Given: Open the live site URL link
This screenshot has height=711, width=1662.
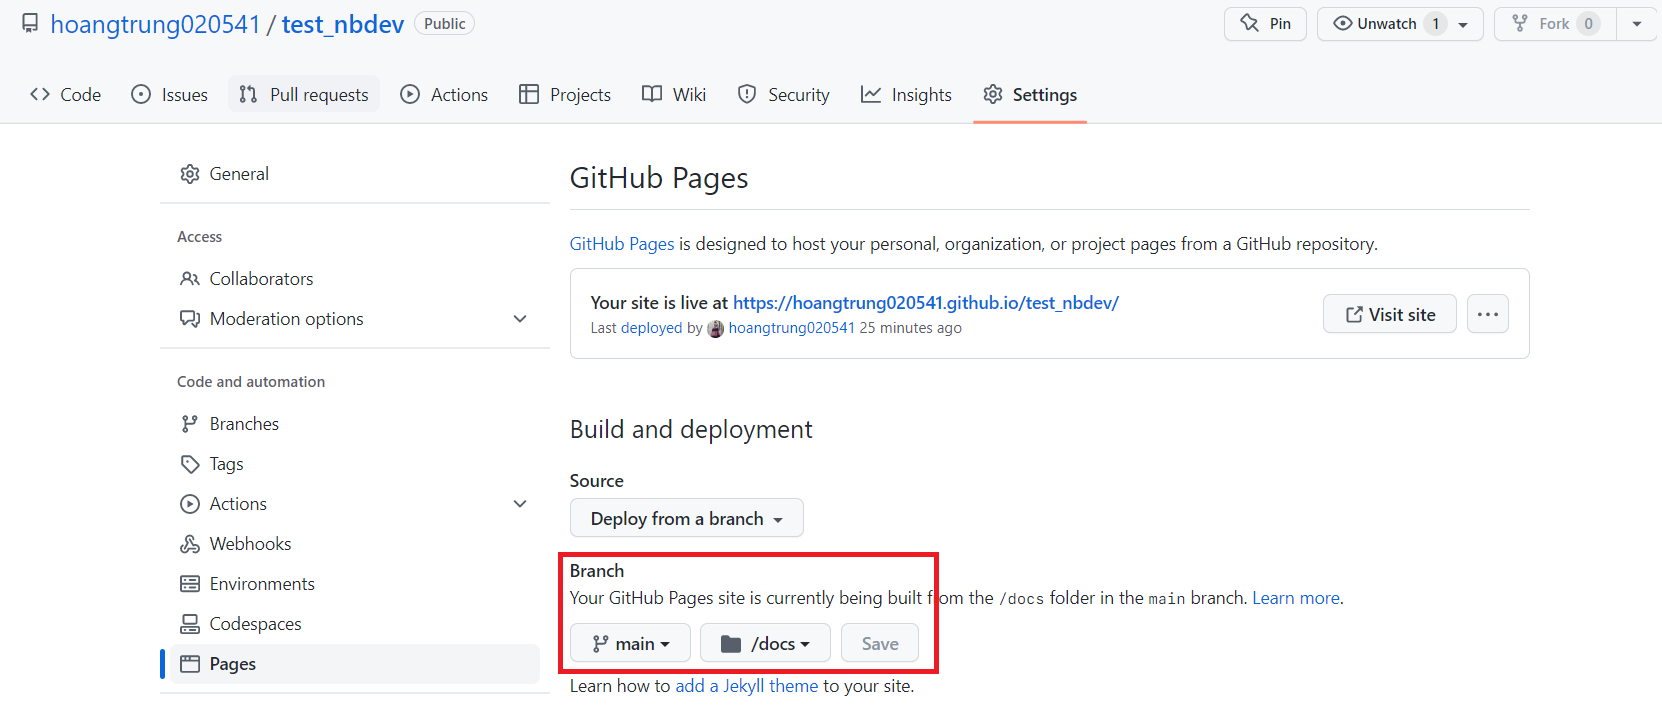Looking at the screenshot, I should 926,303.
